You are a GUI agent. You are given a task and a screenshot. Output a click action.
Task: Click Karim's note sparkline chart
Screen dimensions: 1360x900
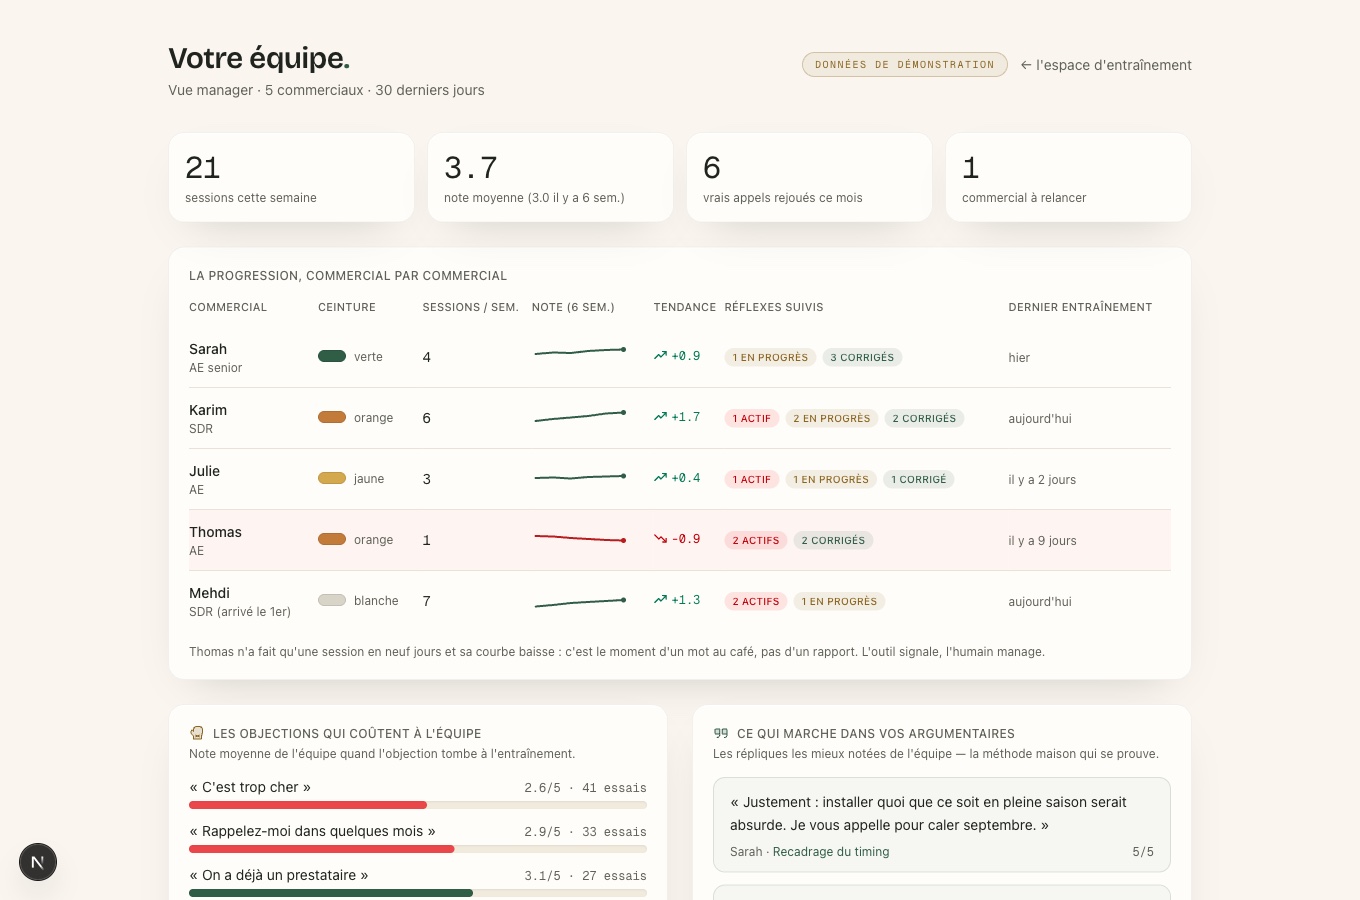tap(580, 416)
